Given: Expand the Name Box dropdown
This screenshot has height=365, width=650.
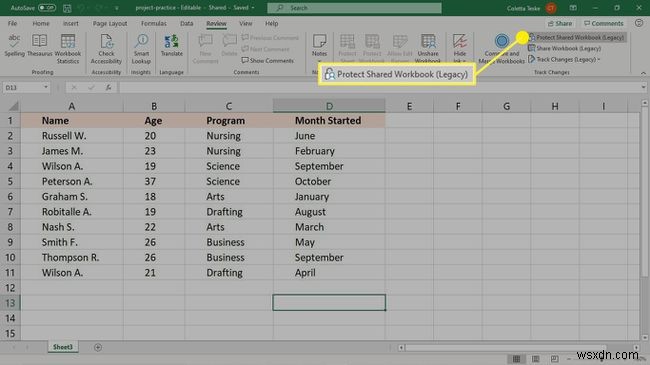Looking at the screenshot, I should click(x=46, y=88).
